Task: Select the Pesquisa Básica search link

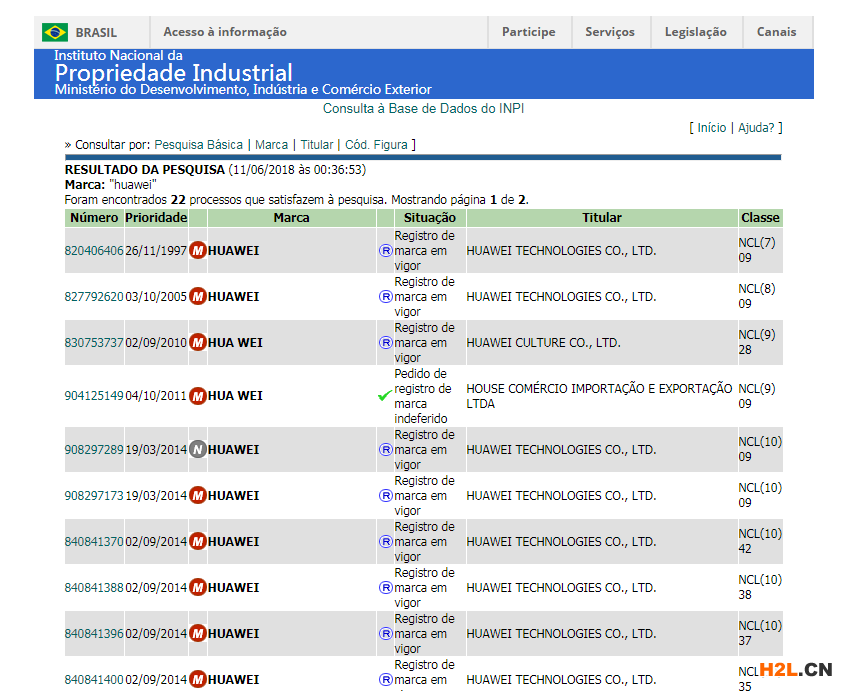Action: 198,145
